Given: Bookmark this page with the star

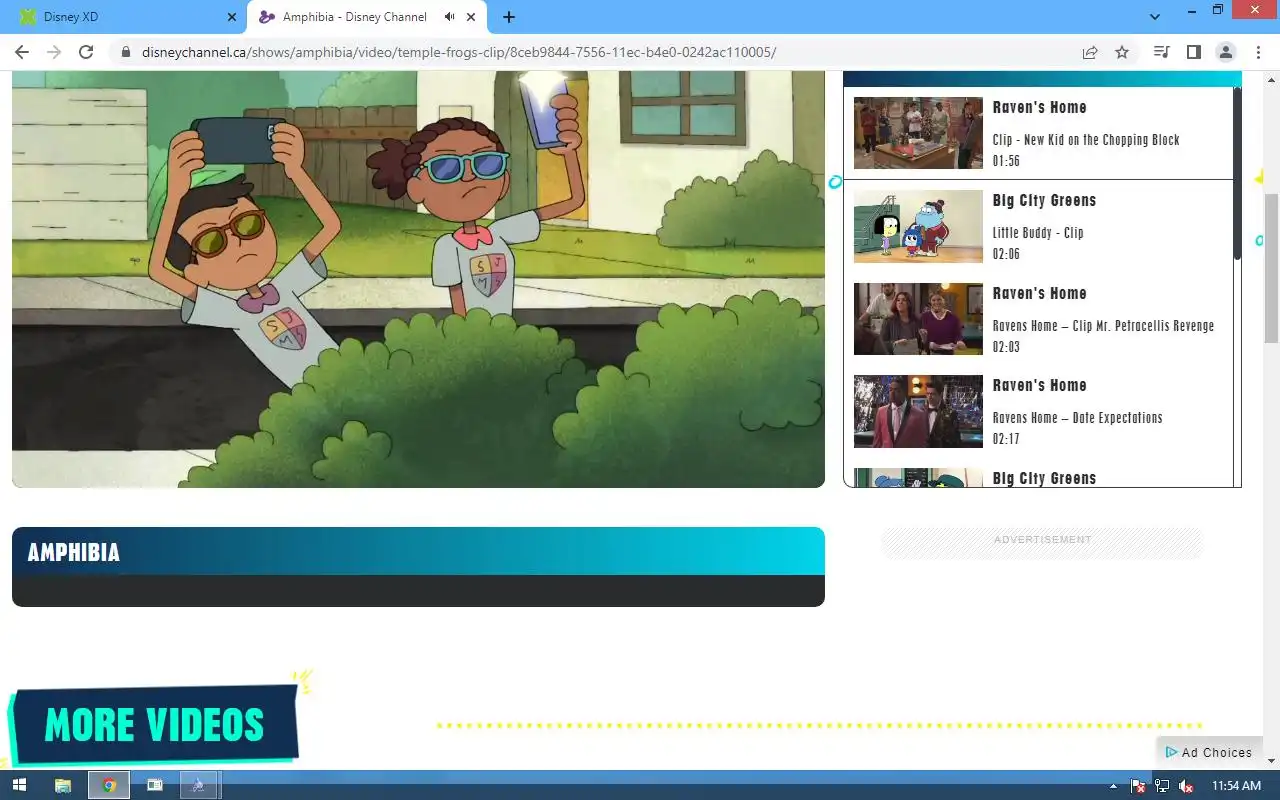Looking at the screenshot, I should pos(1122,52).
